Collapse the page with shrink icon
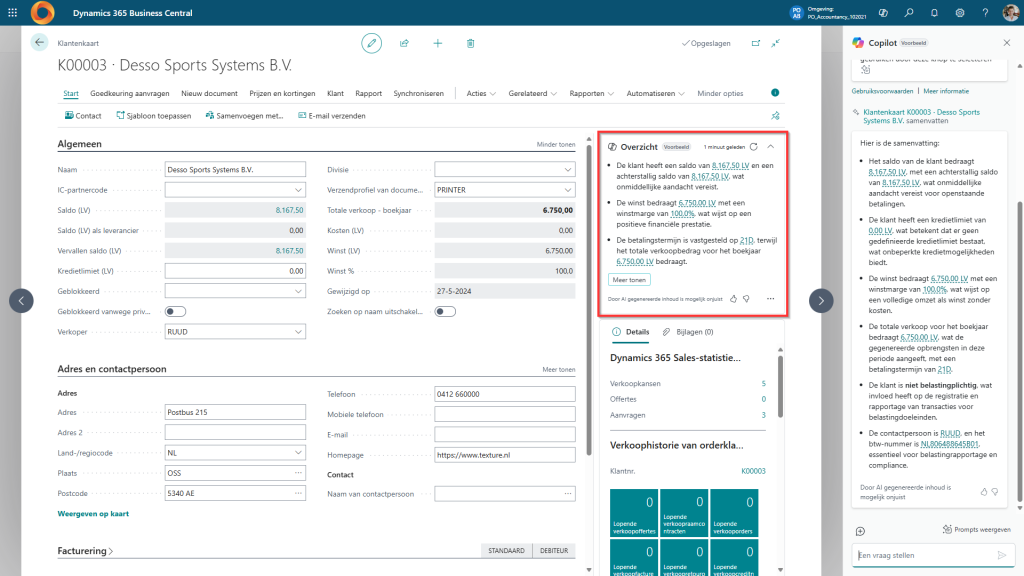Viewport: 1024px width, 576px height. [x=775, y=43]
